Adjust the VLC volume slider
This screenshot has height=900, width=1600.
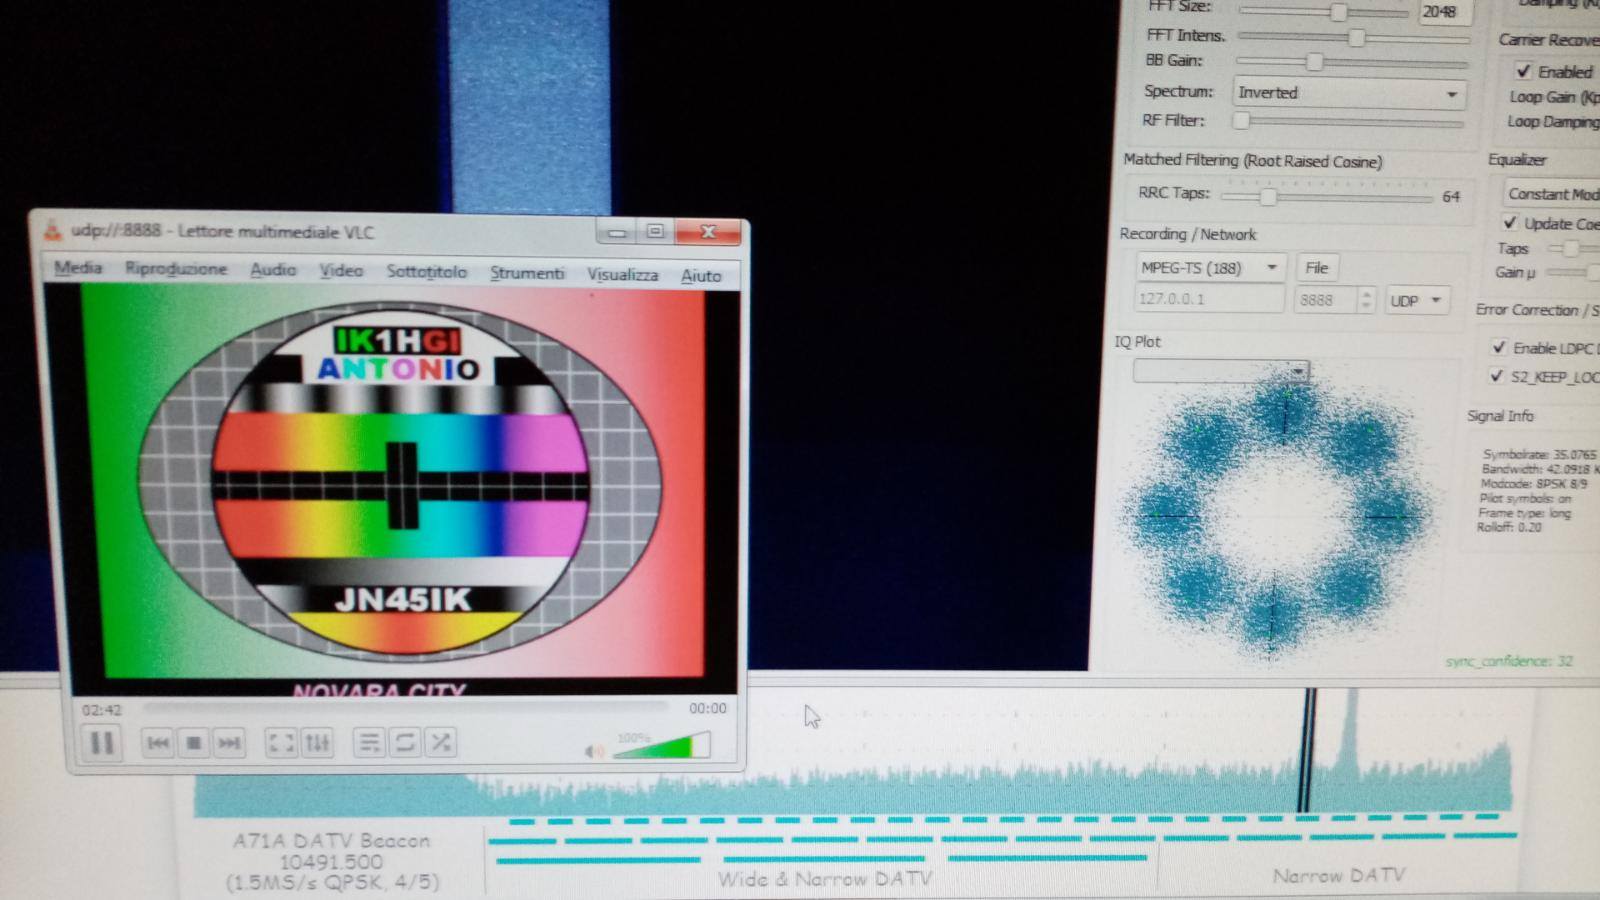661,747
